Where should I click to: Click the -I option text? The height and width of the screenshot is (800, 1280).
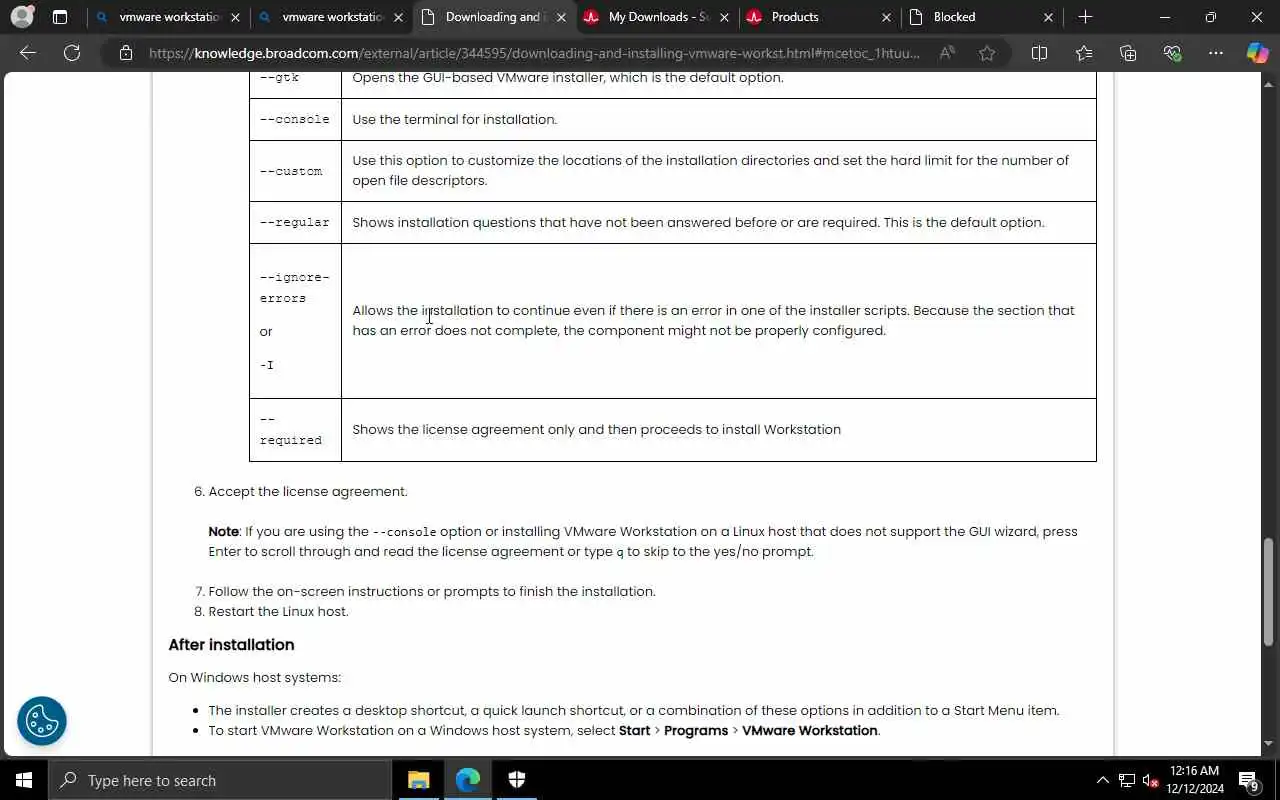tap(267, 365)
